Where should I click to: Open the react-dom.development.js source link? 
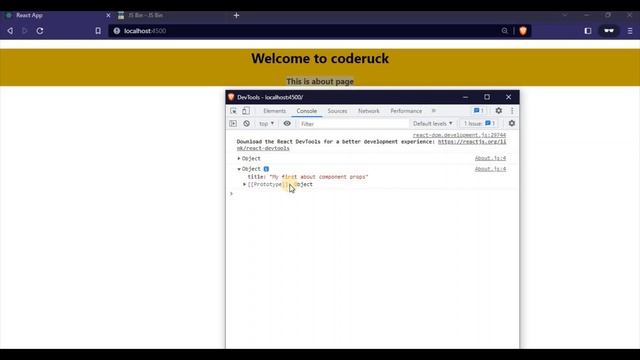459,135
